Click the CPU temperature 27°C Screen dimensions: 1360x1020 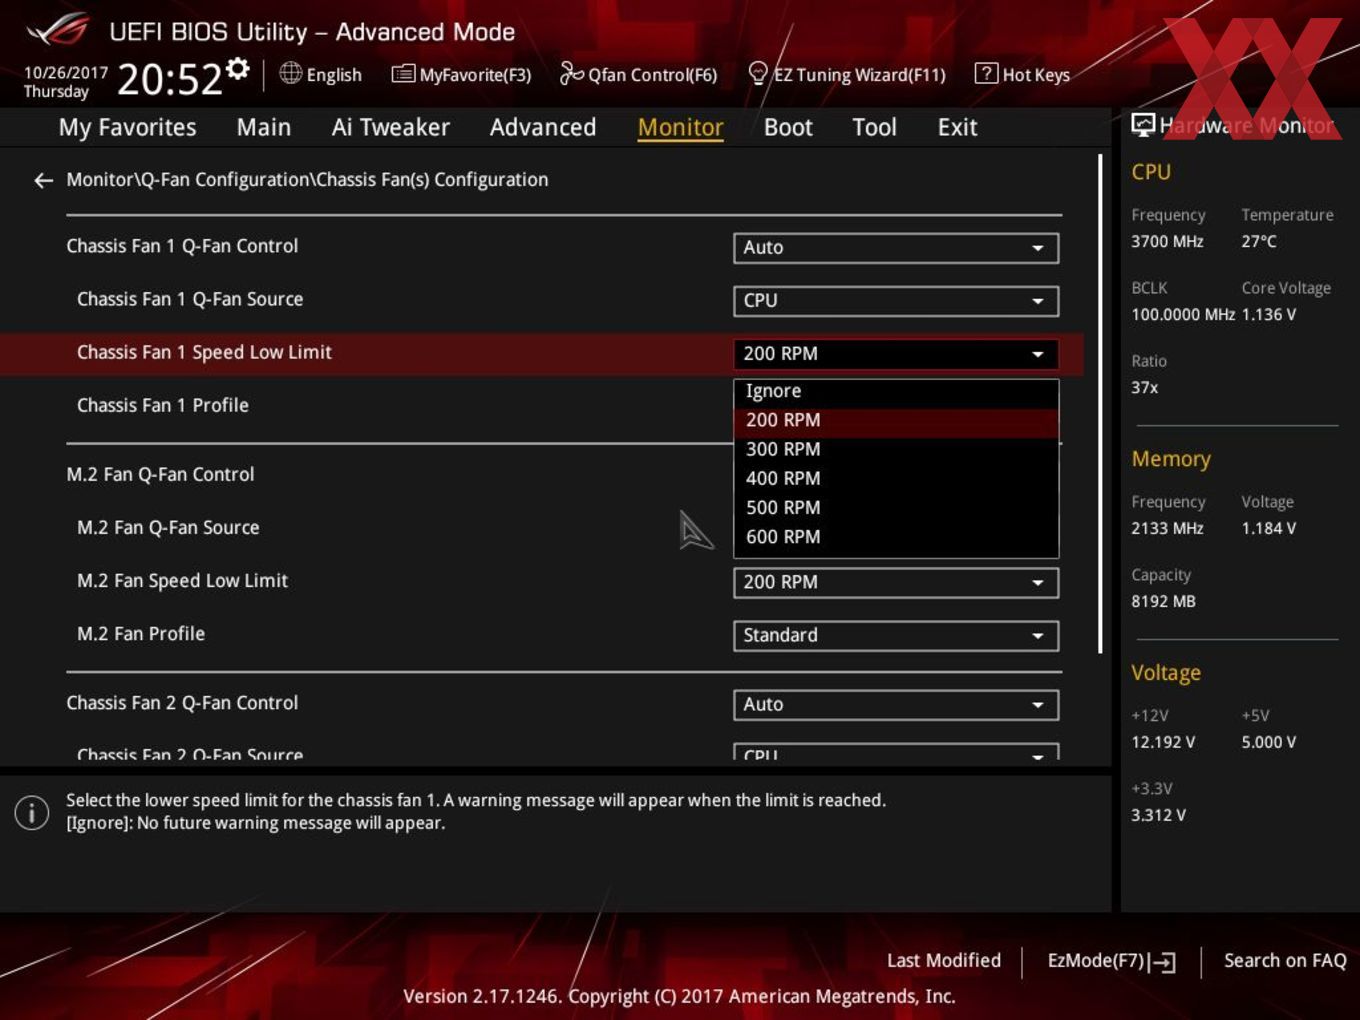click(x=1259, y=241)
